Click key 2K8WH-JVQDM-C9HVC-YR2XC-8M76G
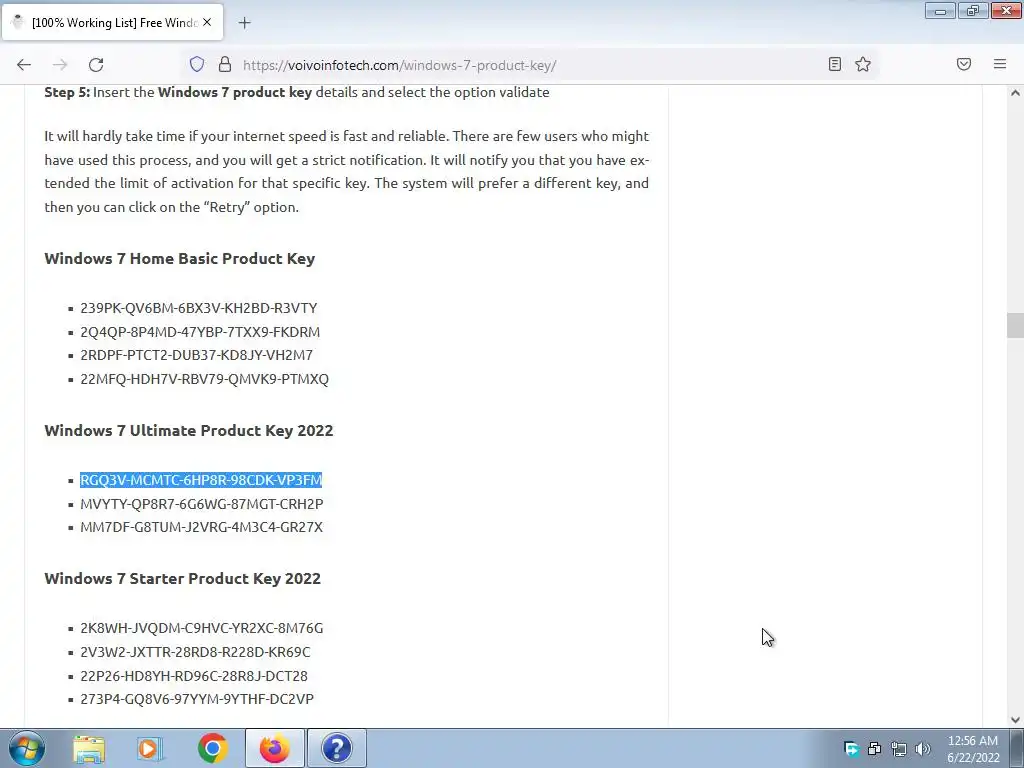1024x768 pixels. point(202,628)
